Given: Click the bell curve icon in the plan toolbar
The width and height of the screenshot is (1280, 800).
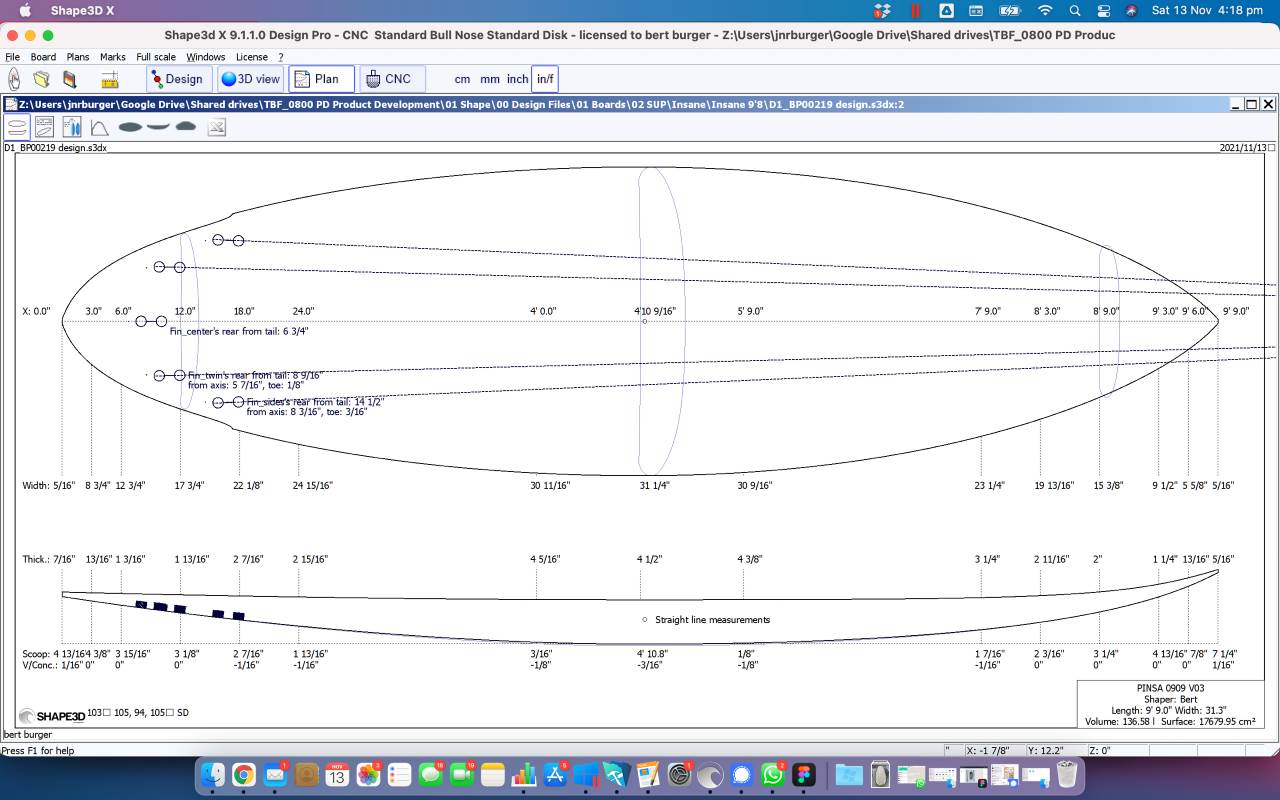Looking at the screenshot, I should coord(99,127).
